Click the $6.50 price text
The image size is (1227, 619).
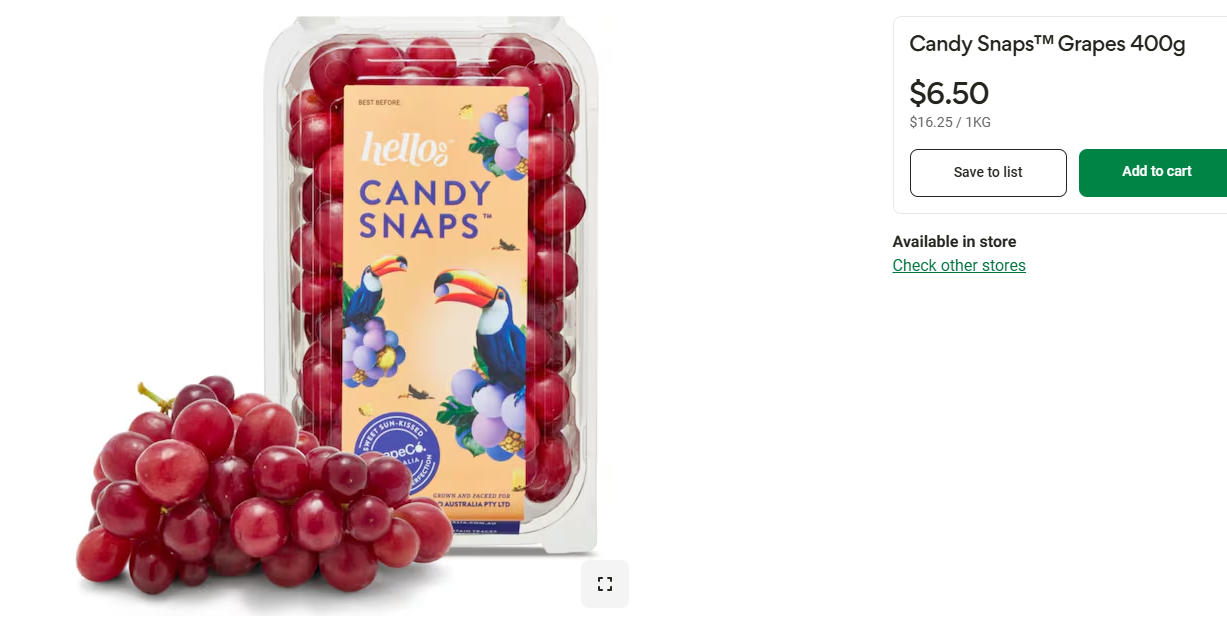[x=949, y=93]
